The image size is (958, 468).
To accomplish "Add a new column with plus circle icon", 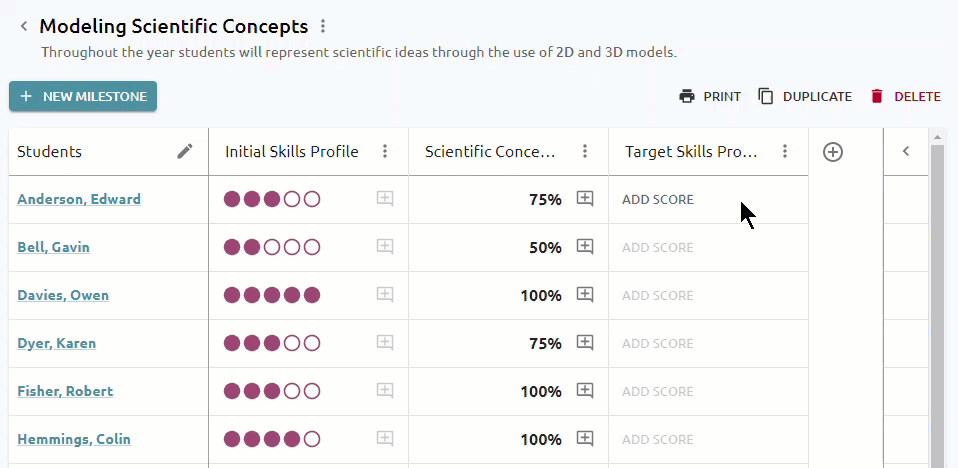I will tap(833, 152).
